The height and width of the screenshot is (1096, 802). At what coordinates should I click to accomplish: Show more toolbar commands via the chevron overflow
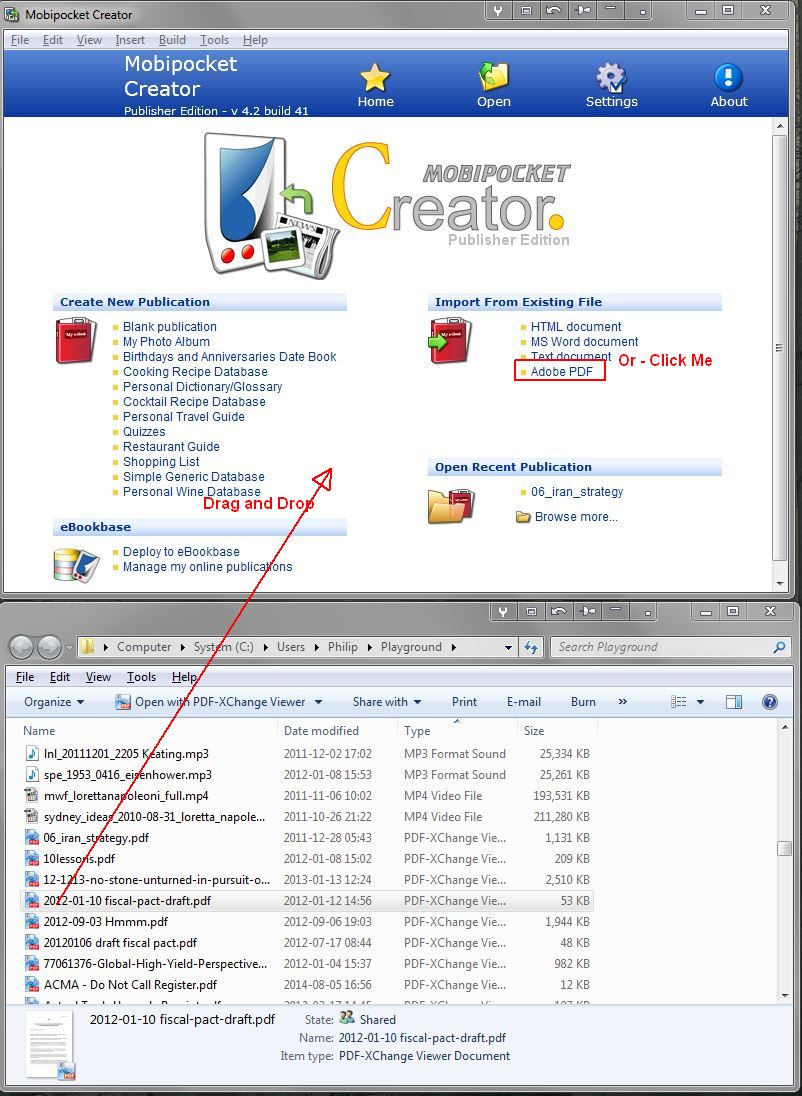(x=622, y=702)
